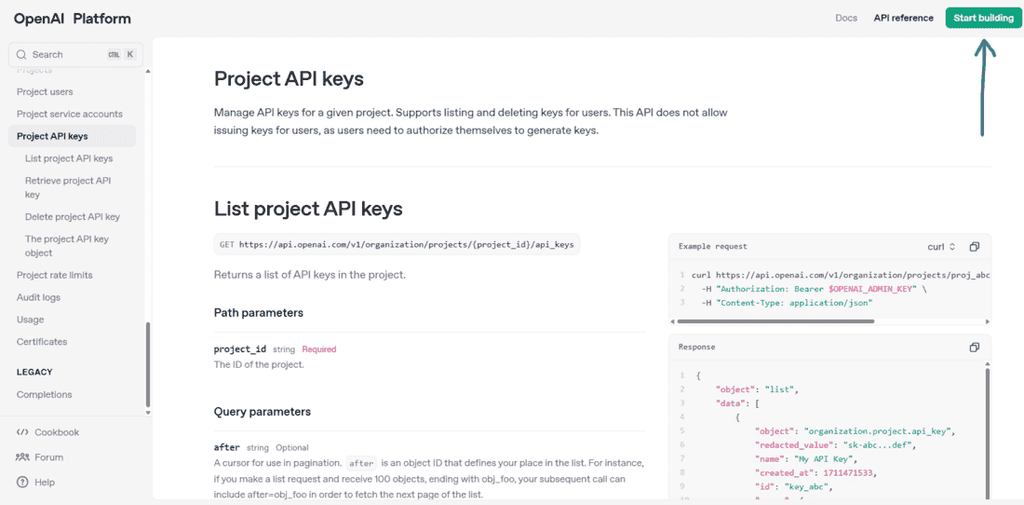This screenshot has height=505, width=1024.
Task: Open the curl language selector dropdown
Action: (x=941, y=247)
